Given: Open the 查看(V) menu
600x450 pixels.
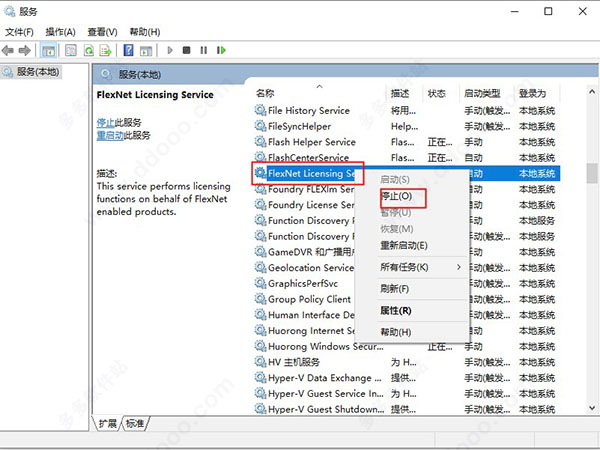Looking at the screenshot, I should click(102, 32).
